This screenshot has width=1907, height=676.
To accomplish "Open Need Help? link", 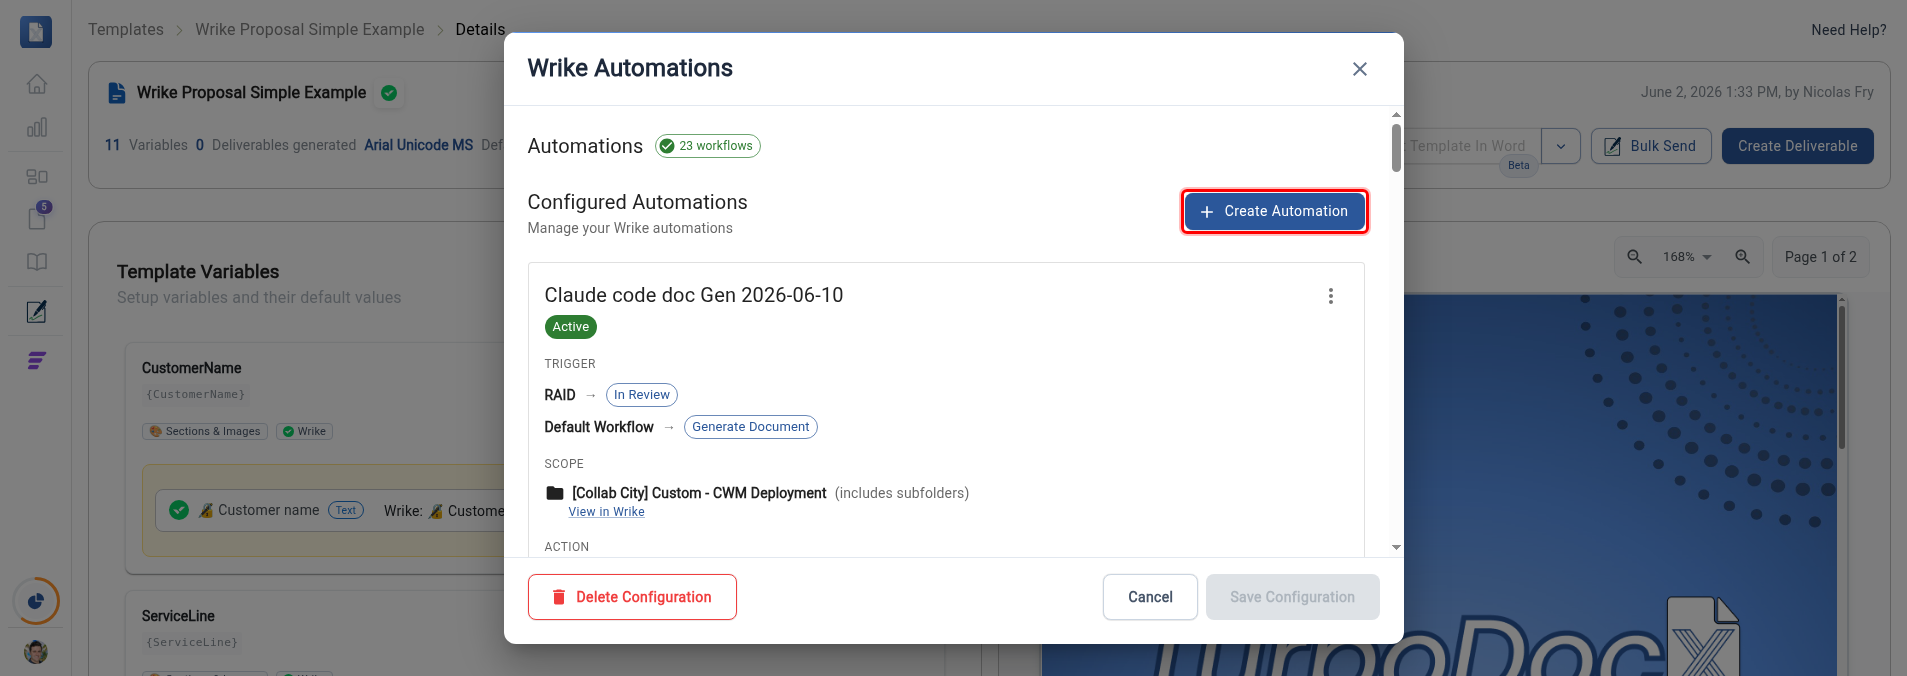I will tap(1848, 30).
